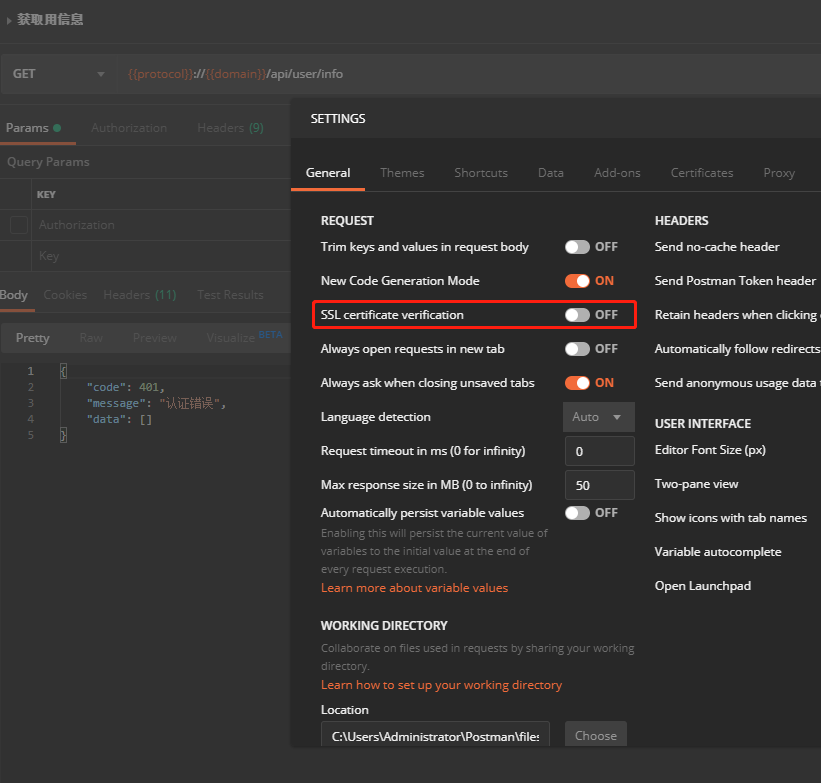Expand the 获取用信息 request title arrow
Image resolution: width=821 pixels, height=783 pixels.
[x=9, y=20]
